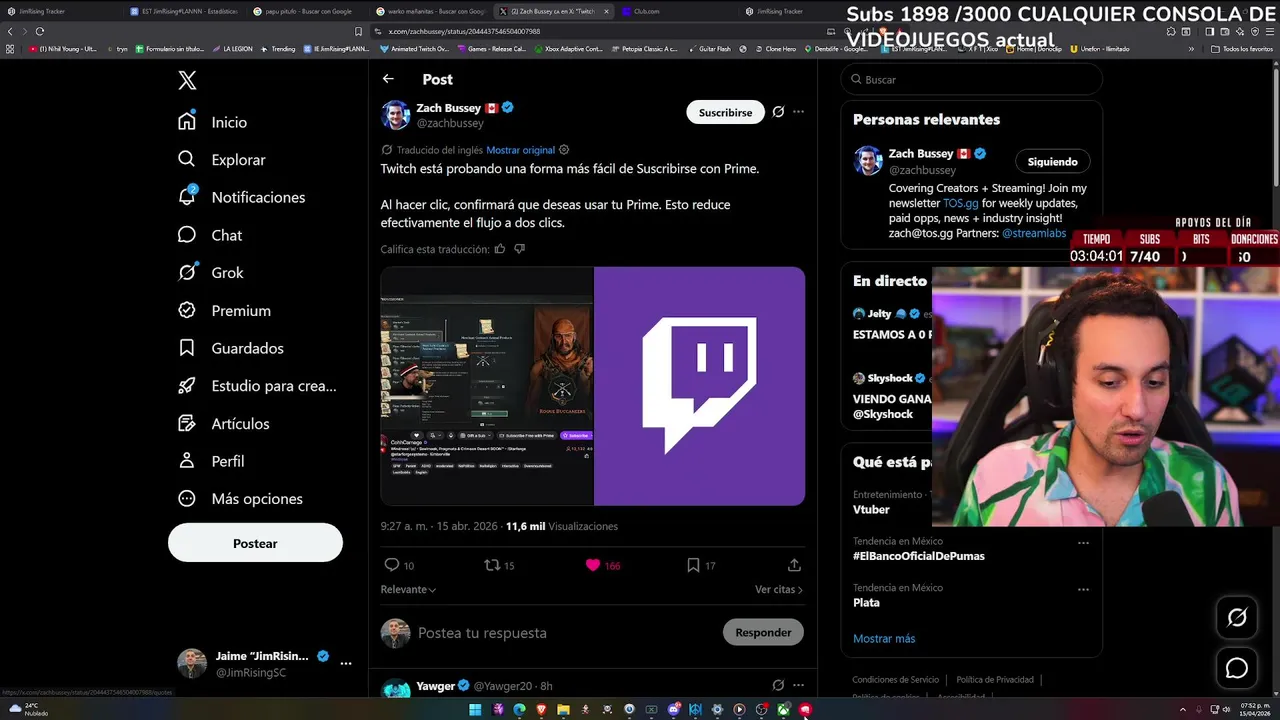Image resolution: width=1280 pixels, height=720 pixels.
Task: Open Explorar search in sidebar
Action: (x=221, y=160)
